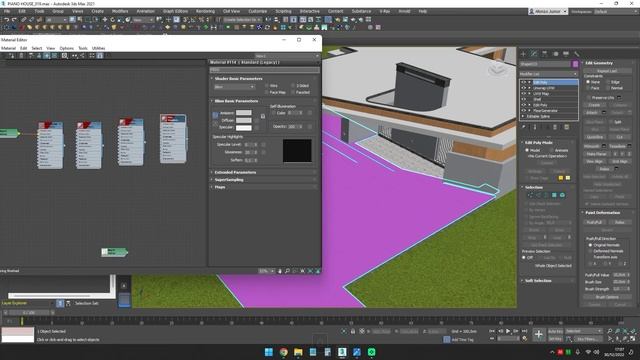Open the shader type dropdown
Screen dimensions: 640x360
pyautogui.click(x=234, y=87)
